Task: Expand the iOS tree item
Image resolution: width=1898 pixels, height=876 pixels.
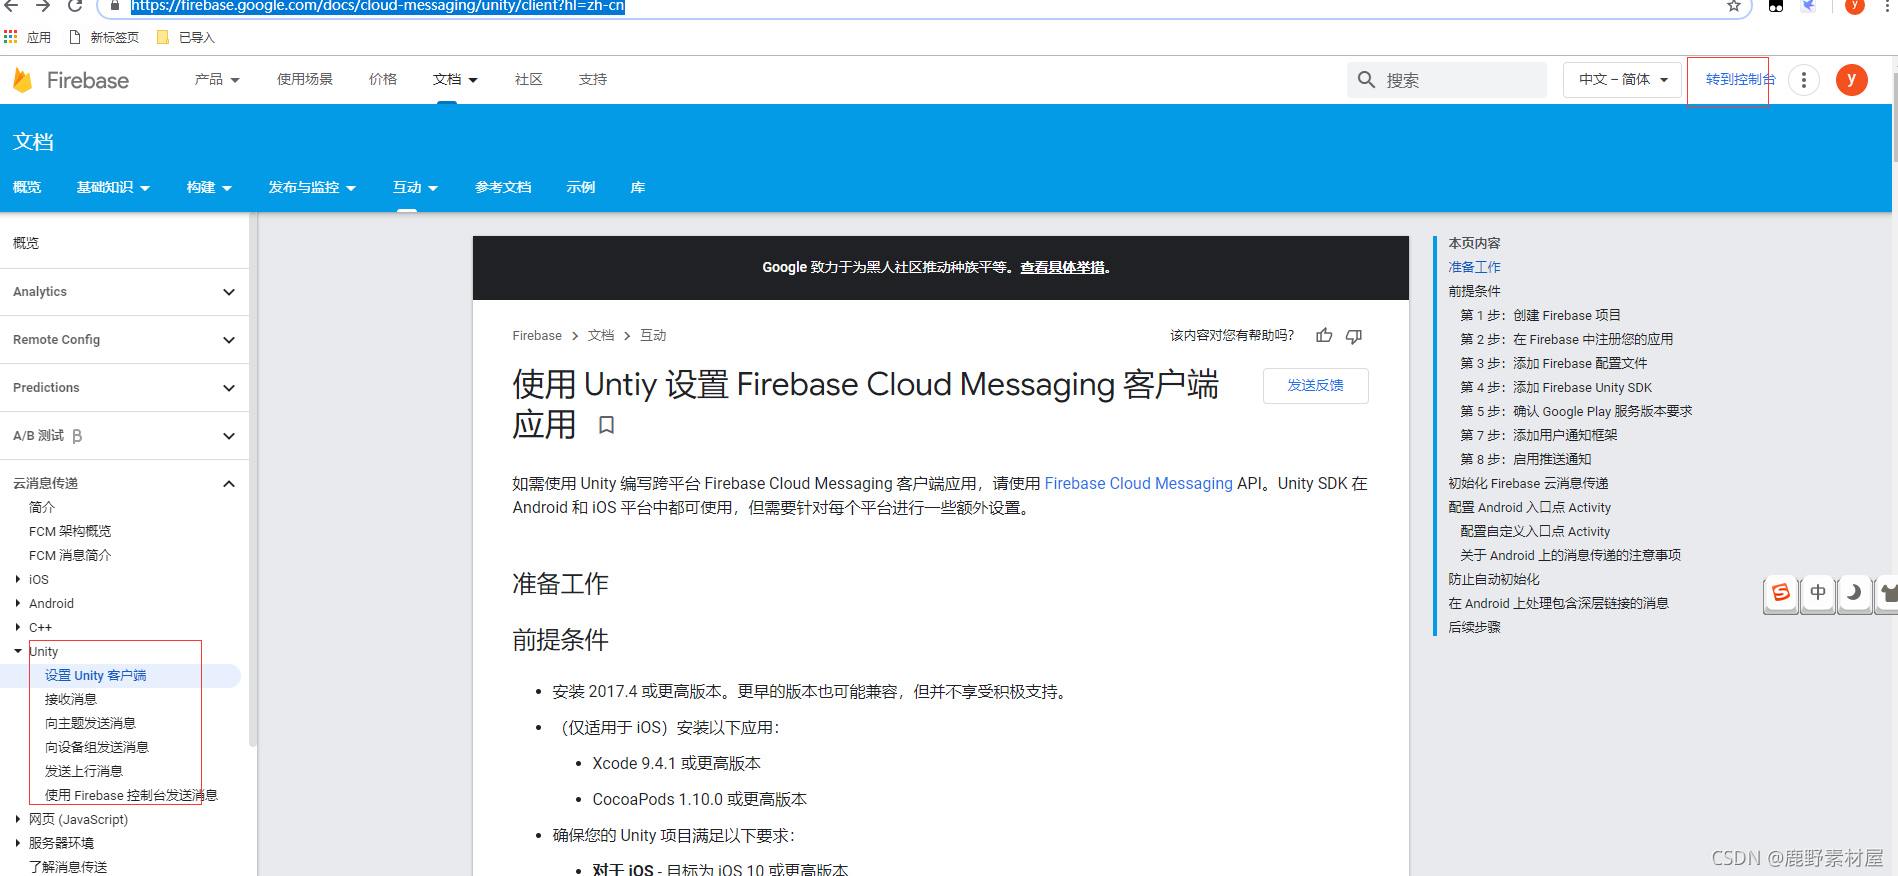Action: 18,579
